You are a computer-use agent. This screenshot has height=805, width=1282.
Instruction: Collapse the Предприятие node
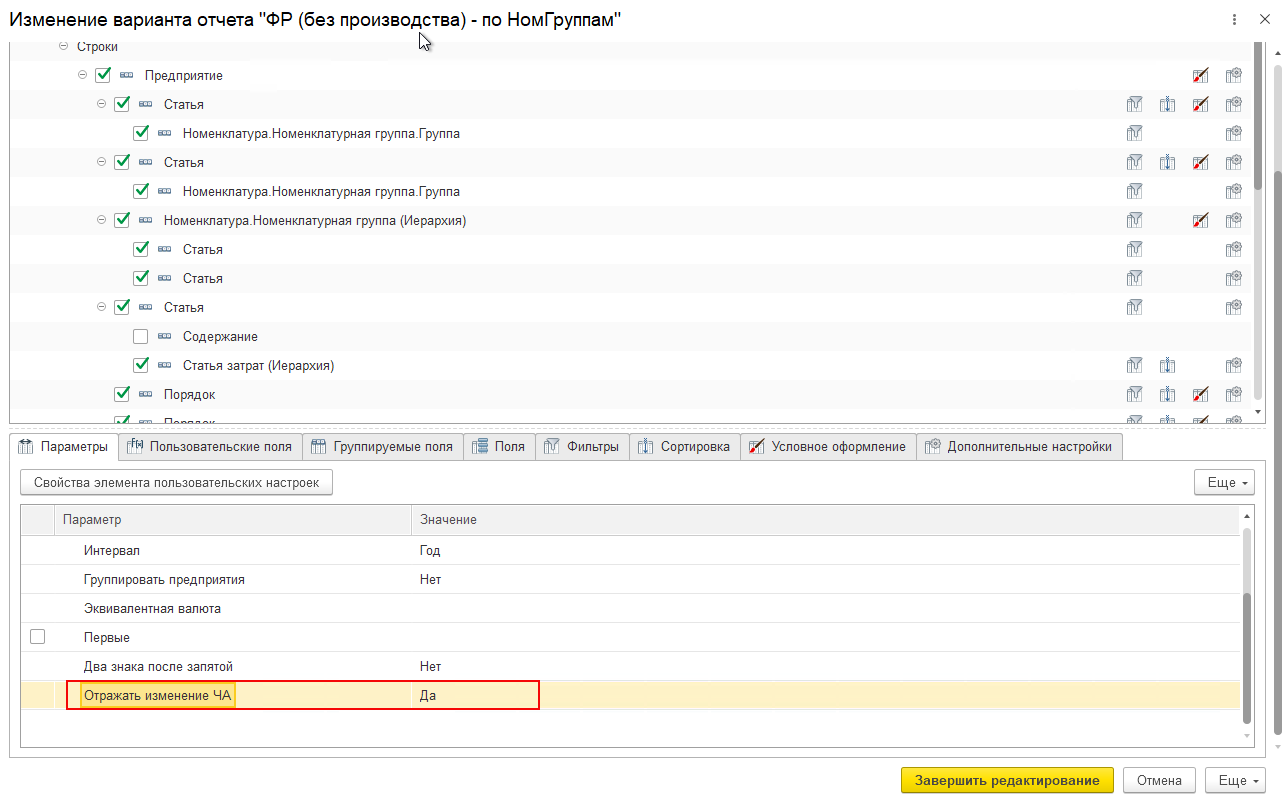click(x=83, y=75)
